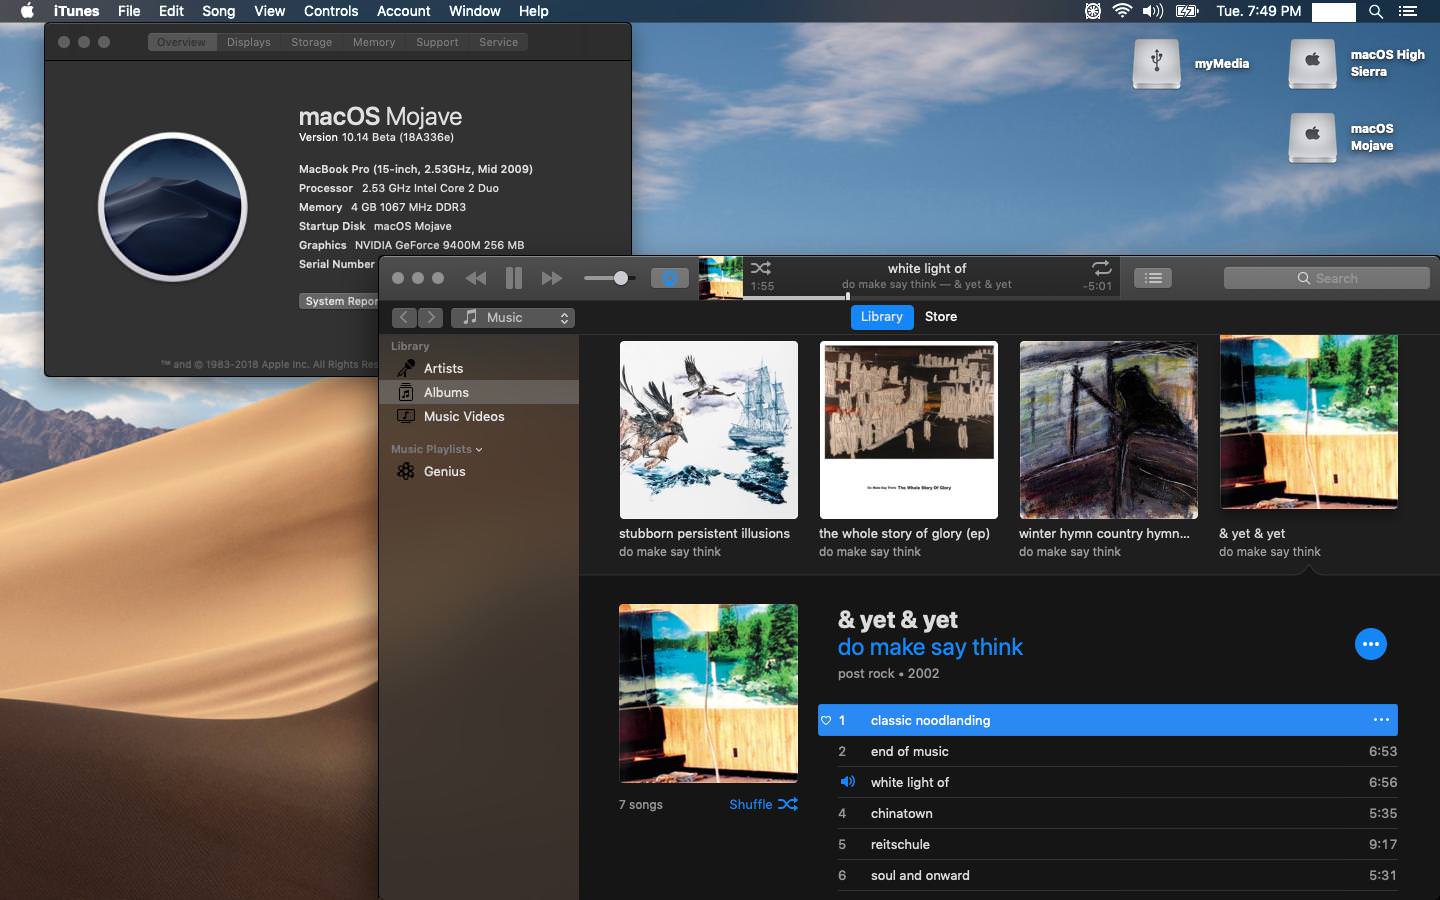Open the battery status icon
The image size is (1440, 900).
(x=1187, y=11)
